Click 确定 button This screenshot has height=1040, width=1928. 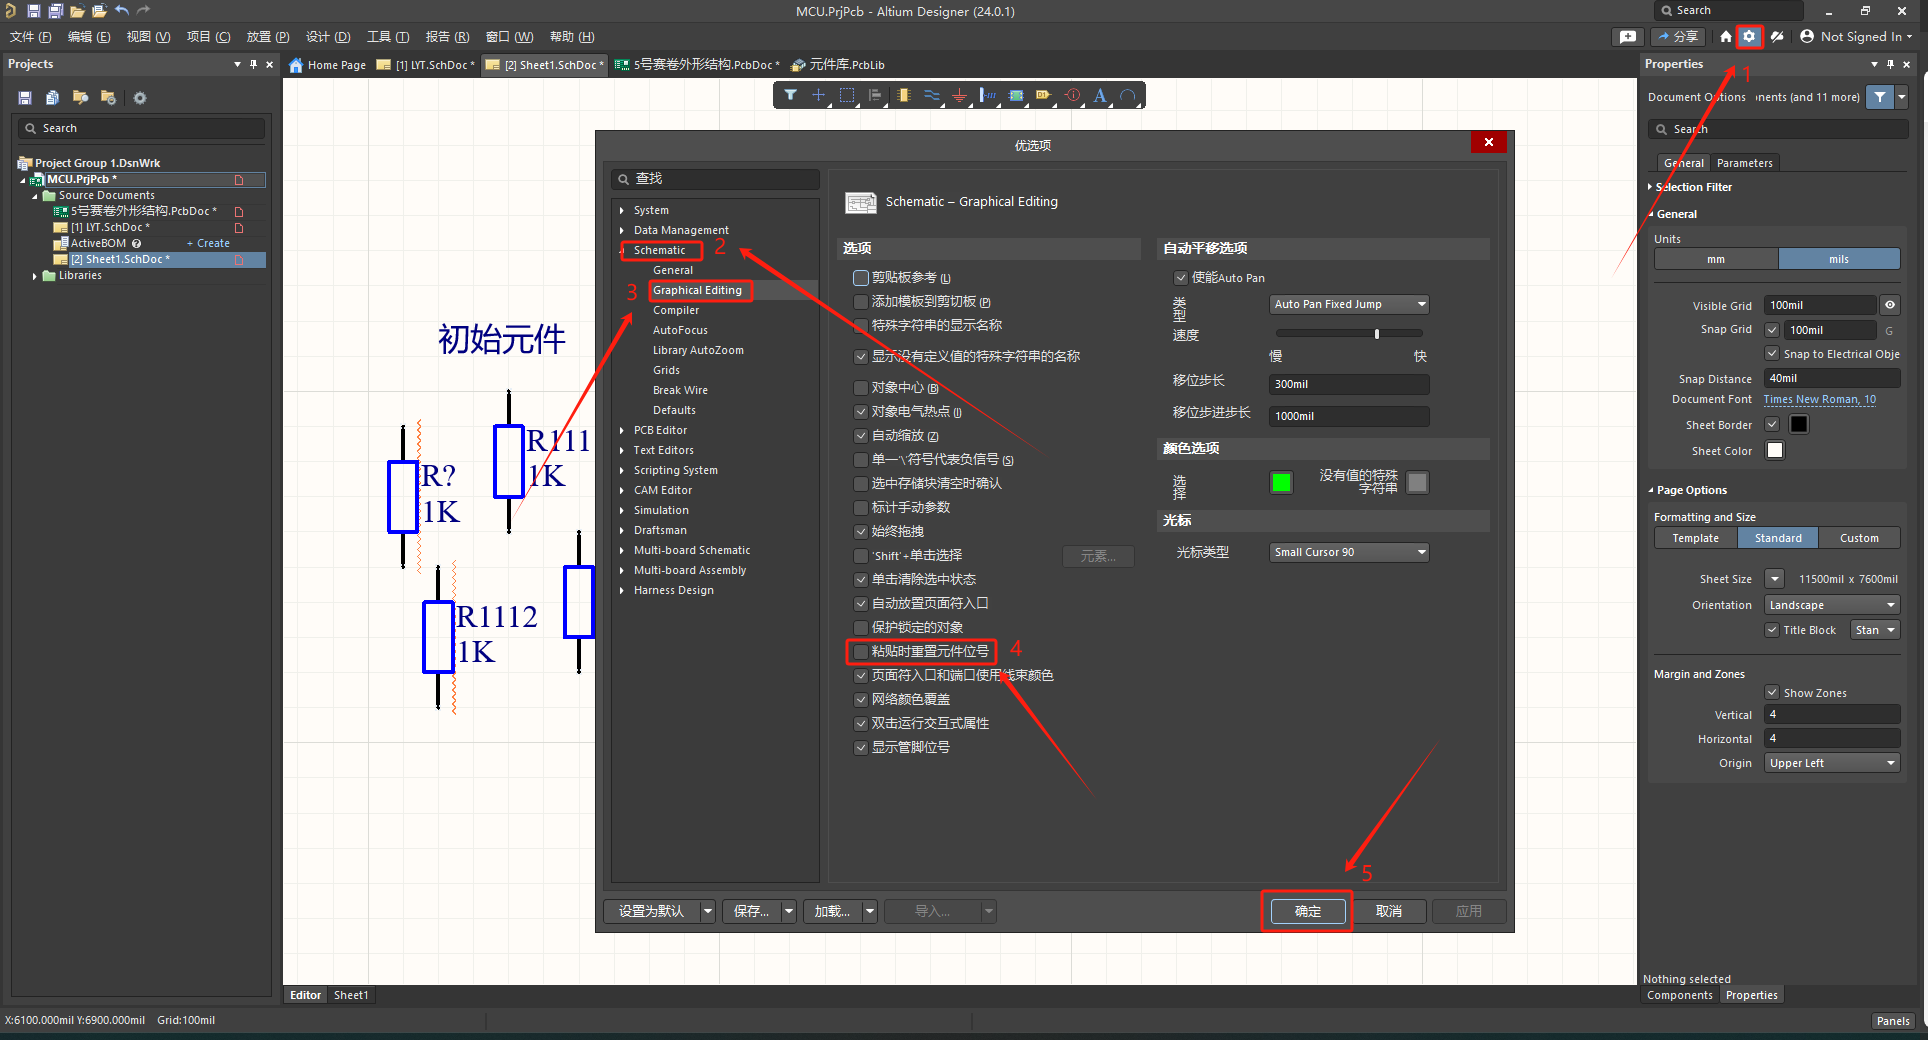click(1308, 911)
